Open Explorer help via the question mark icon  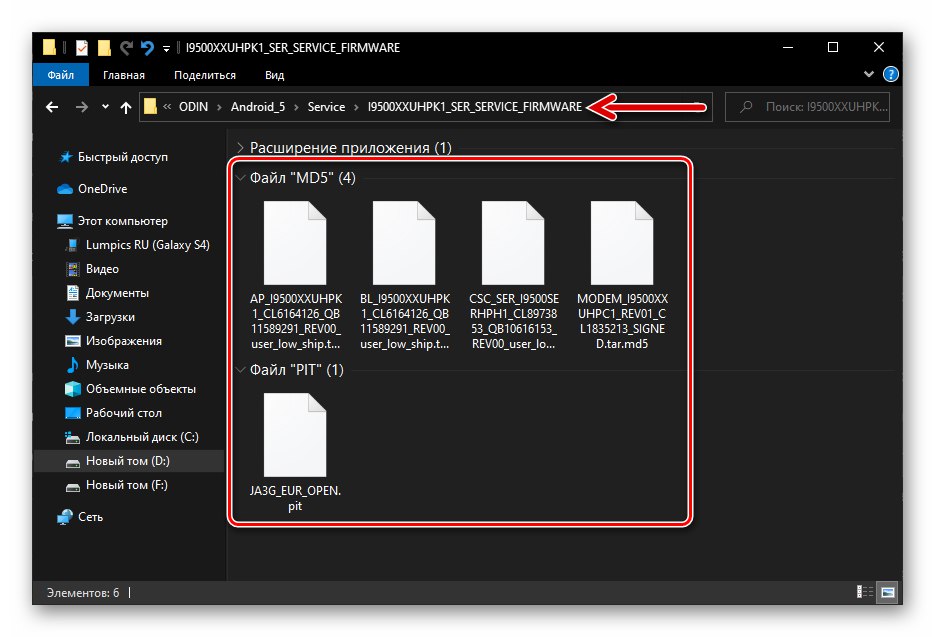[890, 74]
